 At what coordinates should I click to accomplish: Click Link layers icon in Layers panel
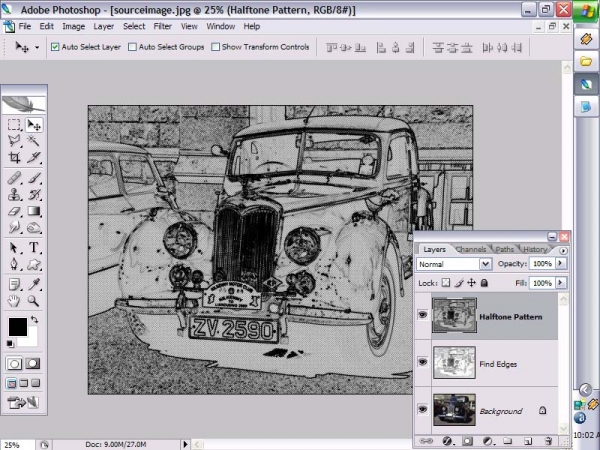pyautogui.click(x=426, y=441)
